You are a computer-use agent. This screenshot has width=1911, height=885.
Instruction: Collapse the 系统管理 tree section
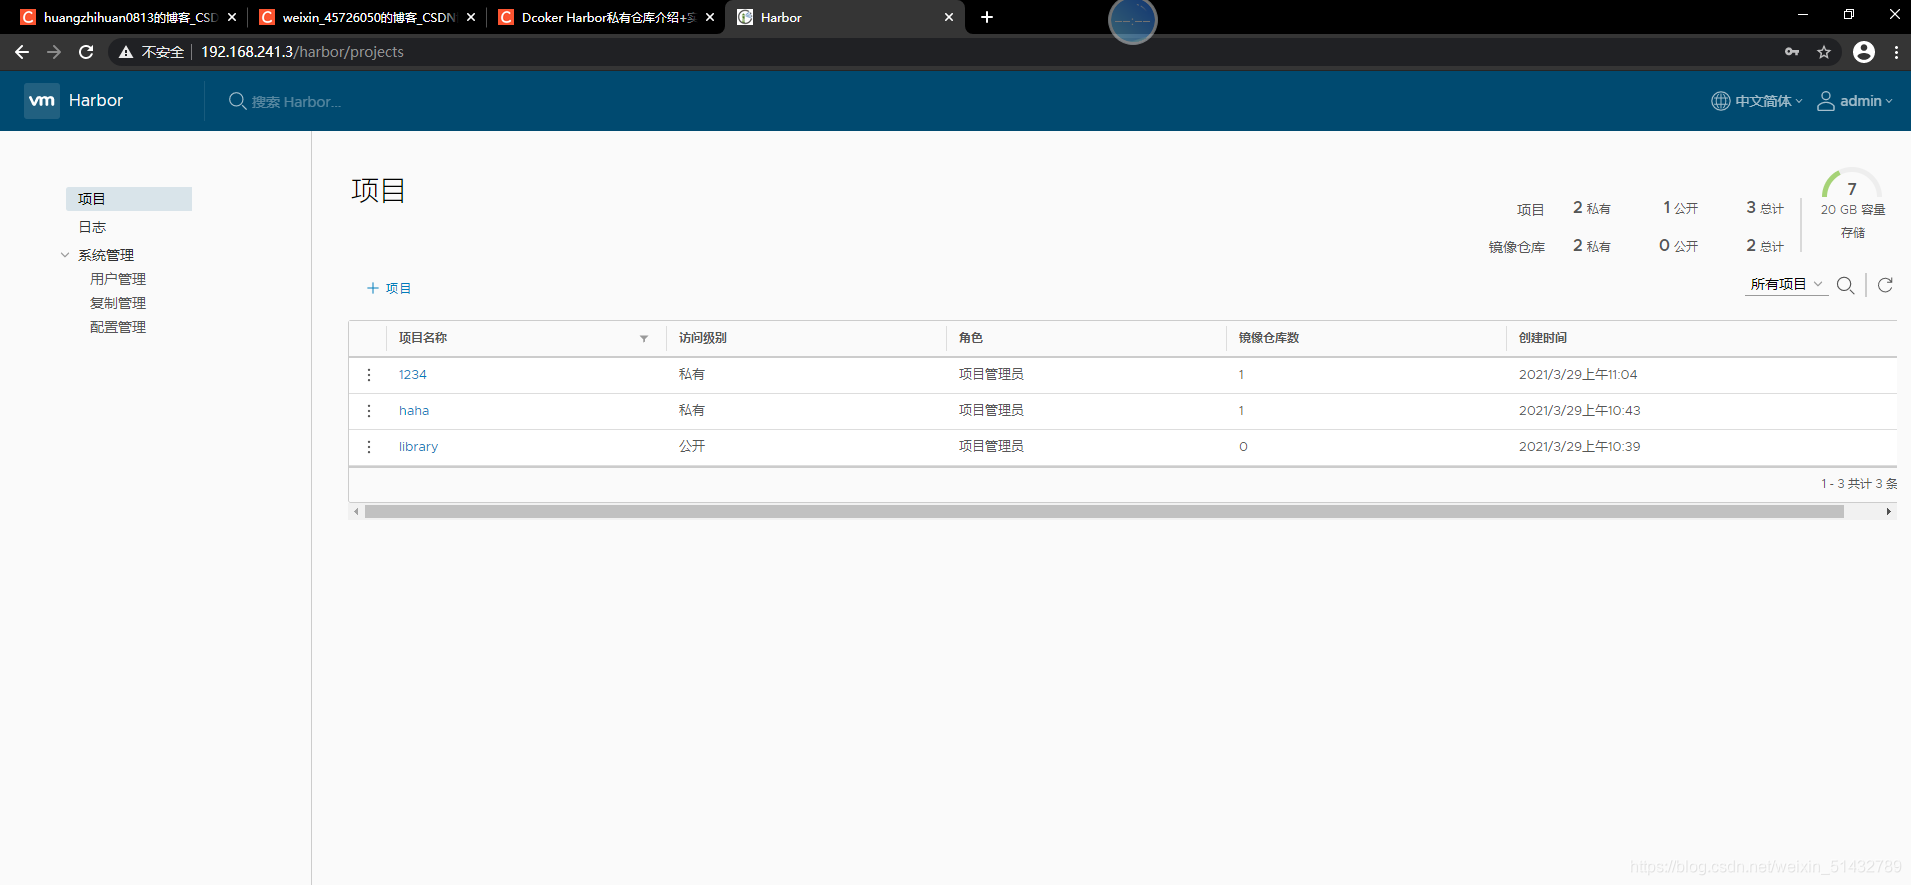(x=65, y=255)
